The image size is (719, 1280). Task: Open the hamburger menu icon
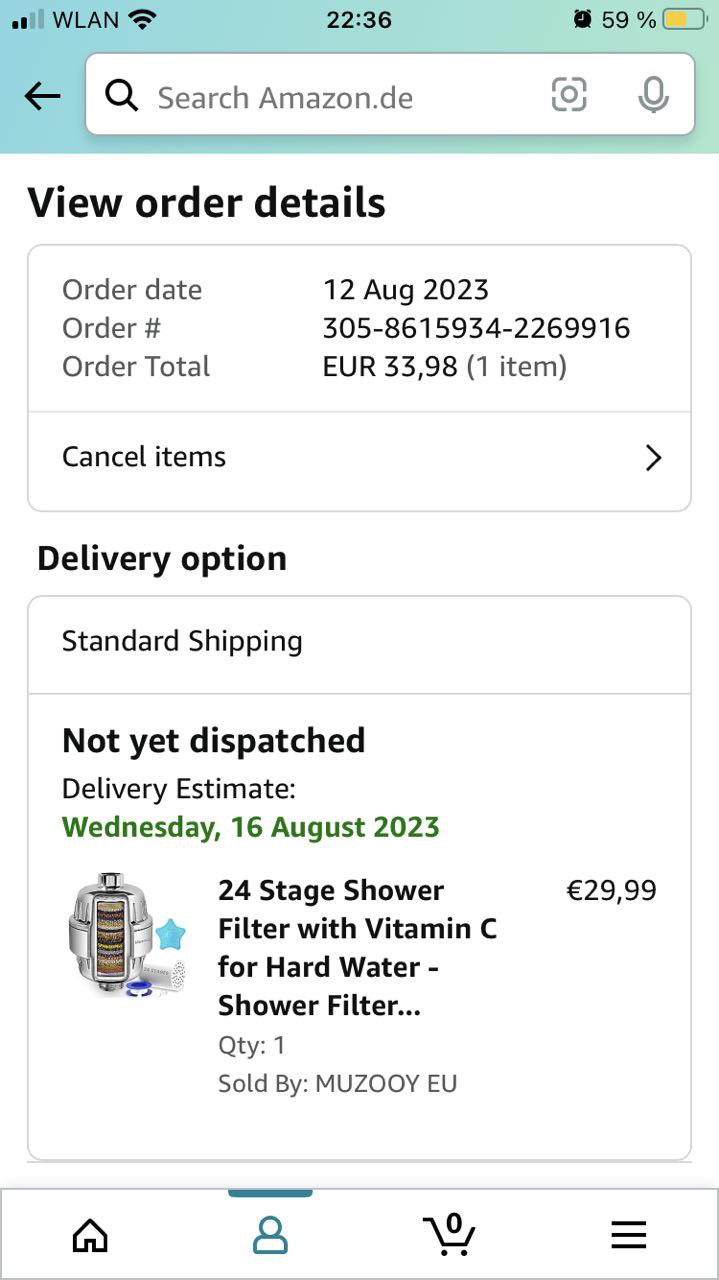pyautogui.click(x=628, y=1236)
